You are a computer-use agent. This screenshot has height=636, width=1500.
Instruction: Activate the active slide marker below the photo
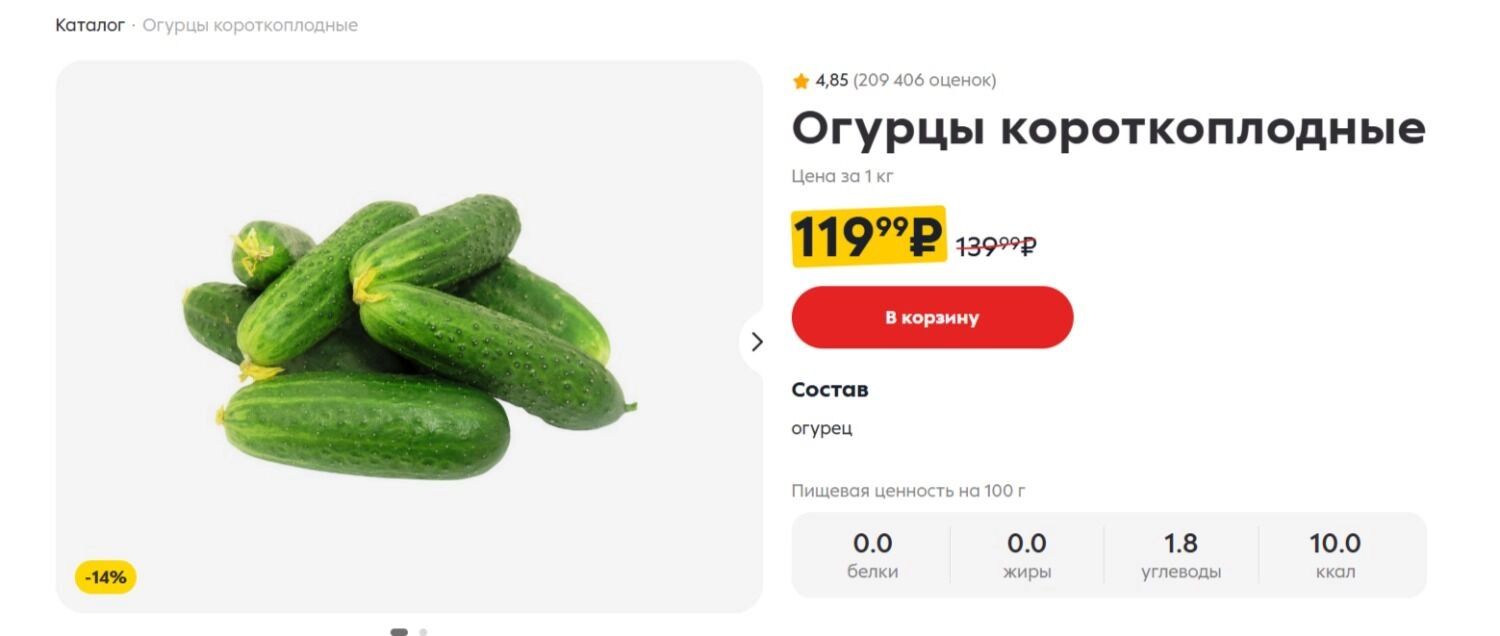[401, 632]
